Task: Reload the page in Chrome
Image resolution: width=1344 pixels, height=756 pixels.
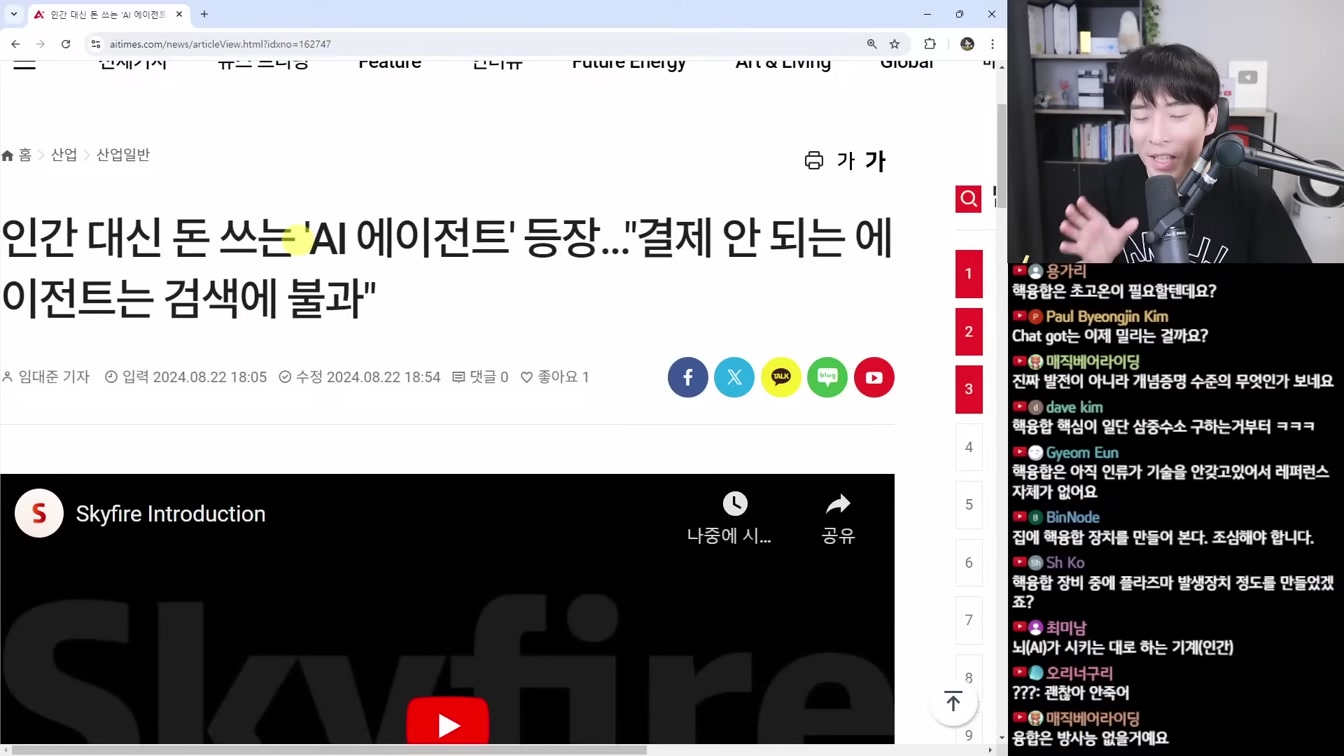Action: (x=66, y=44)
